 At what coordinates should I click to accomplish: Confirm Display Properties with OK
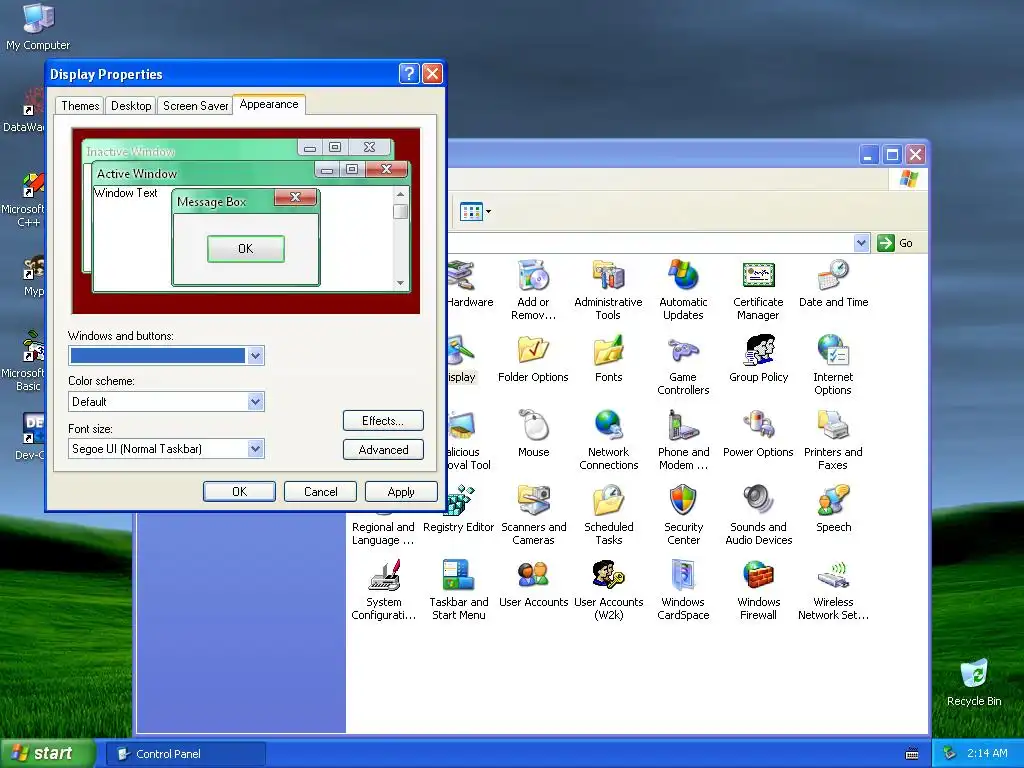coord(239,491)
